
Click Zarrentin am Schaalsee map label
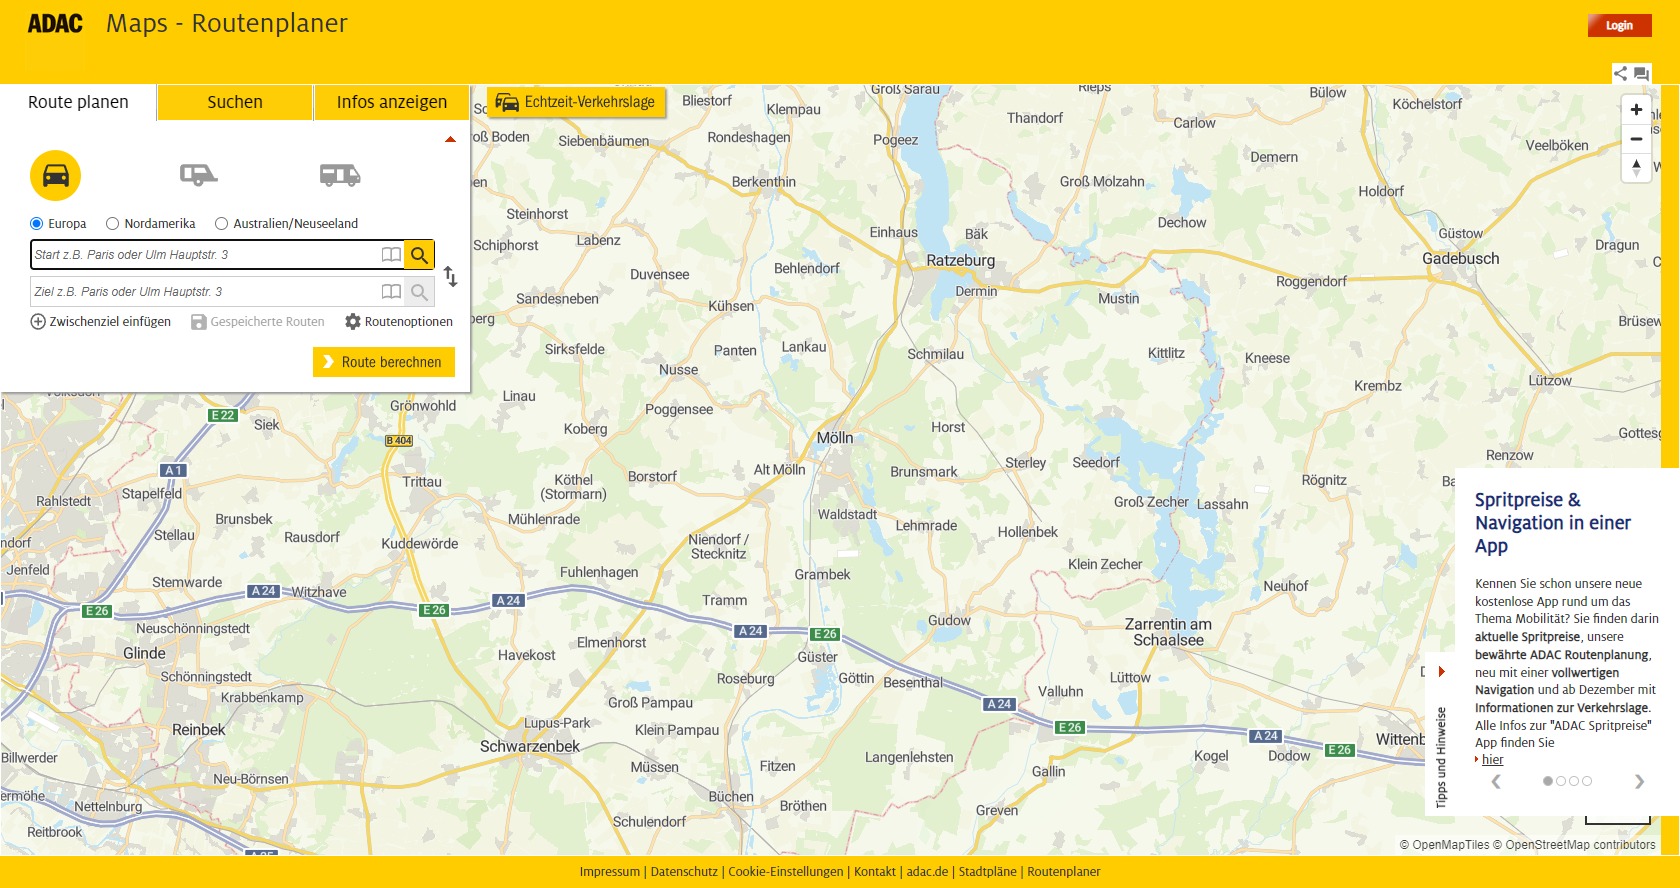1168,632
